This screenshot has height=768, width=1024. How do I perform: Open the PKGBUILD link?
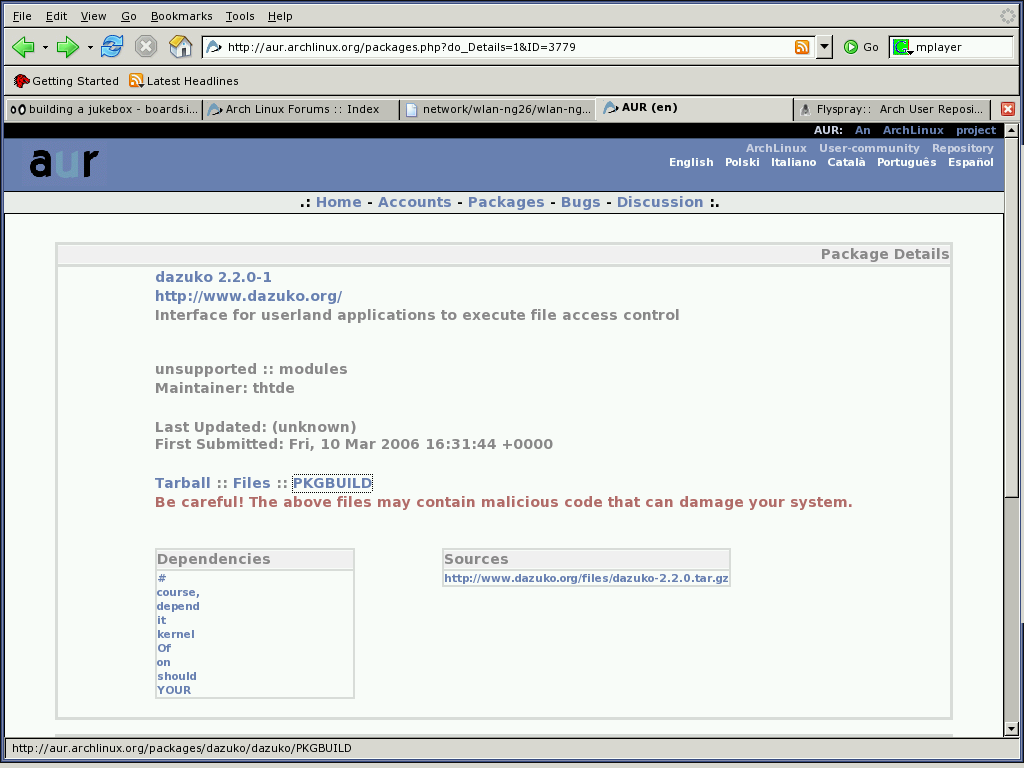pyautogui.click(x=332, y=483)
